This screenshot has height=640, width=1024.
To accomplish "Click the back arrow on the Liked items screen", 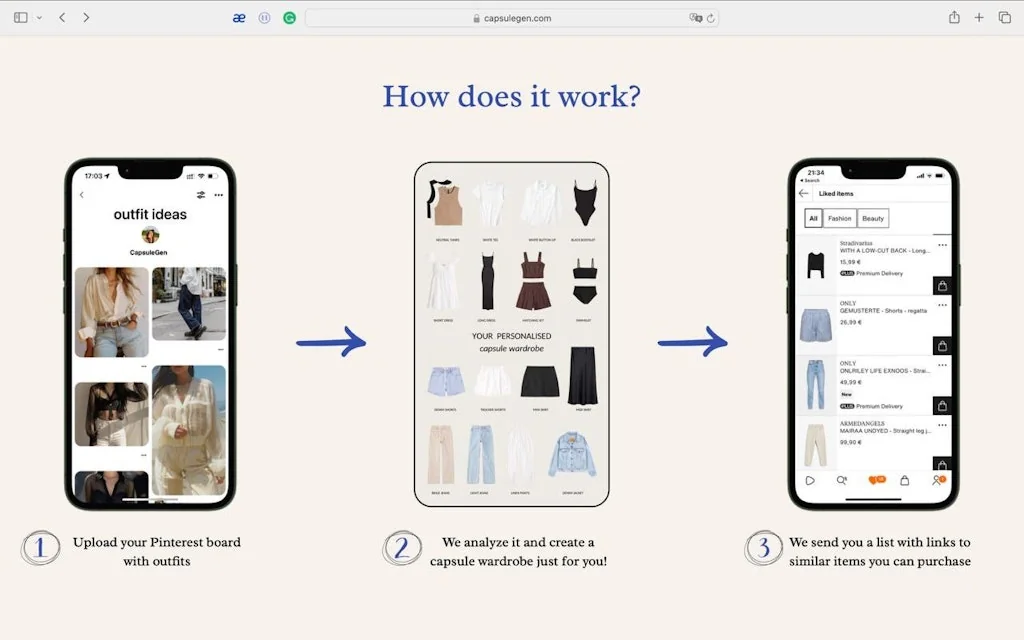I will click(x=804, y=193).
